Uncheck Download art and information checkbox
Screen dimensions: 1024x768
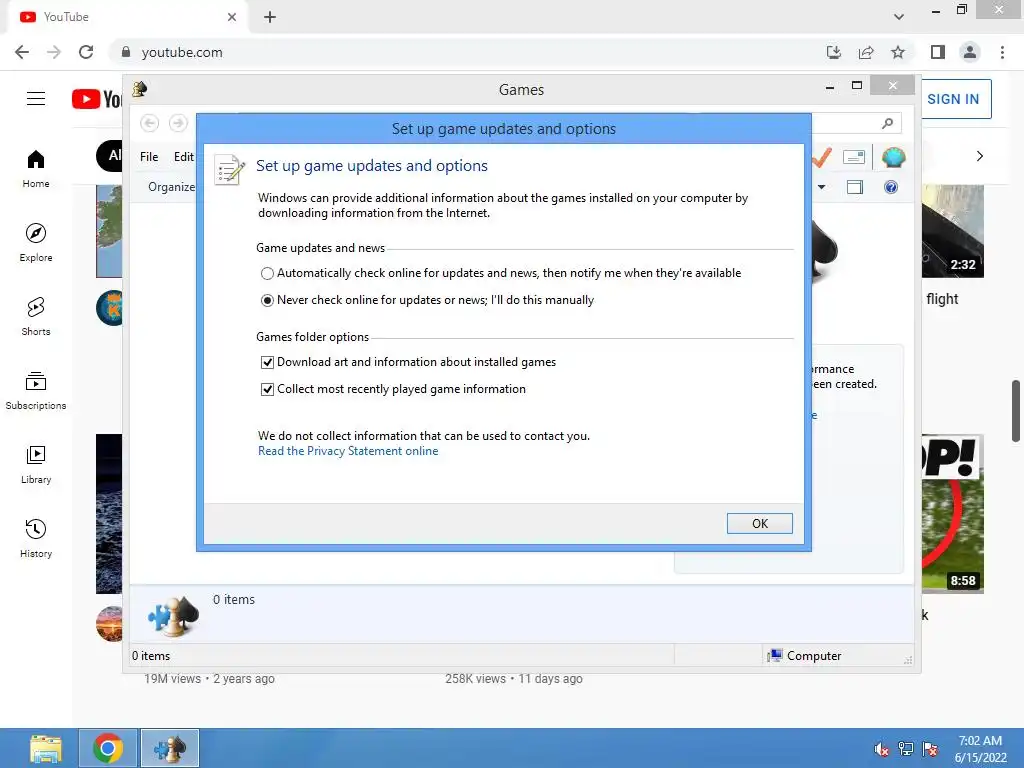point(267,362)
